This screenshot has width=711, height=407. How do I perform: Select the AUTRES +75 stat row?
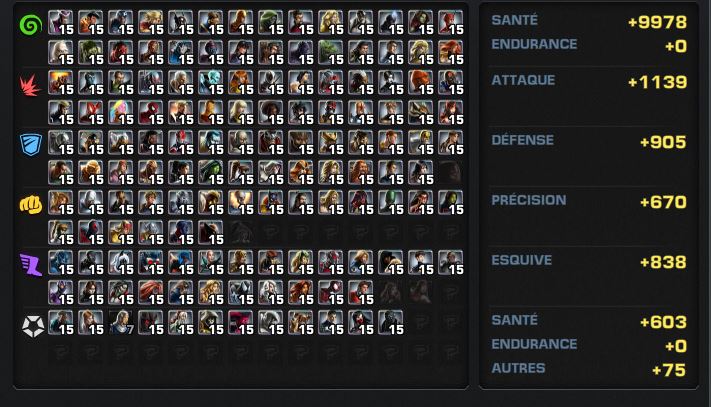589,369
